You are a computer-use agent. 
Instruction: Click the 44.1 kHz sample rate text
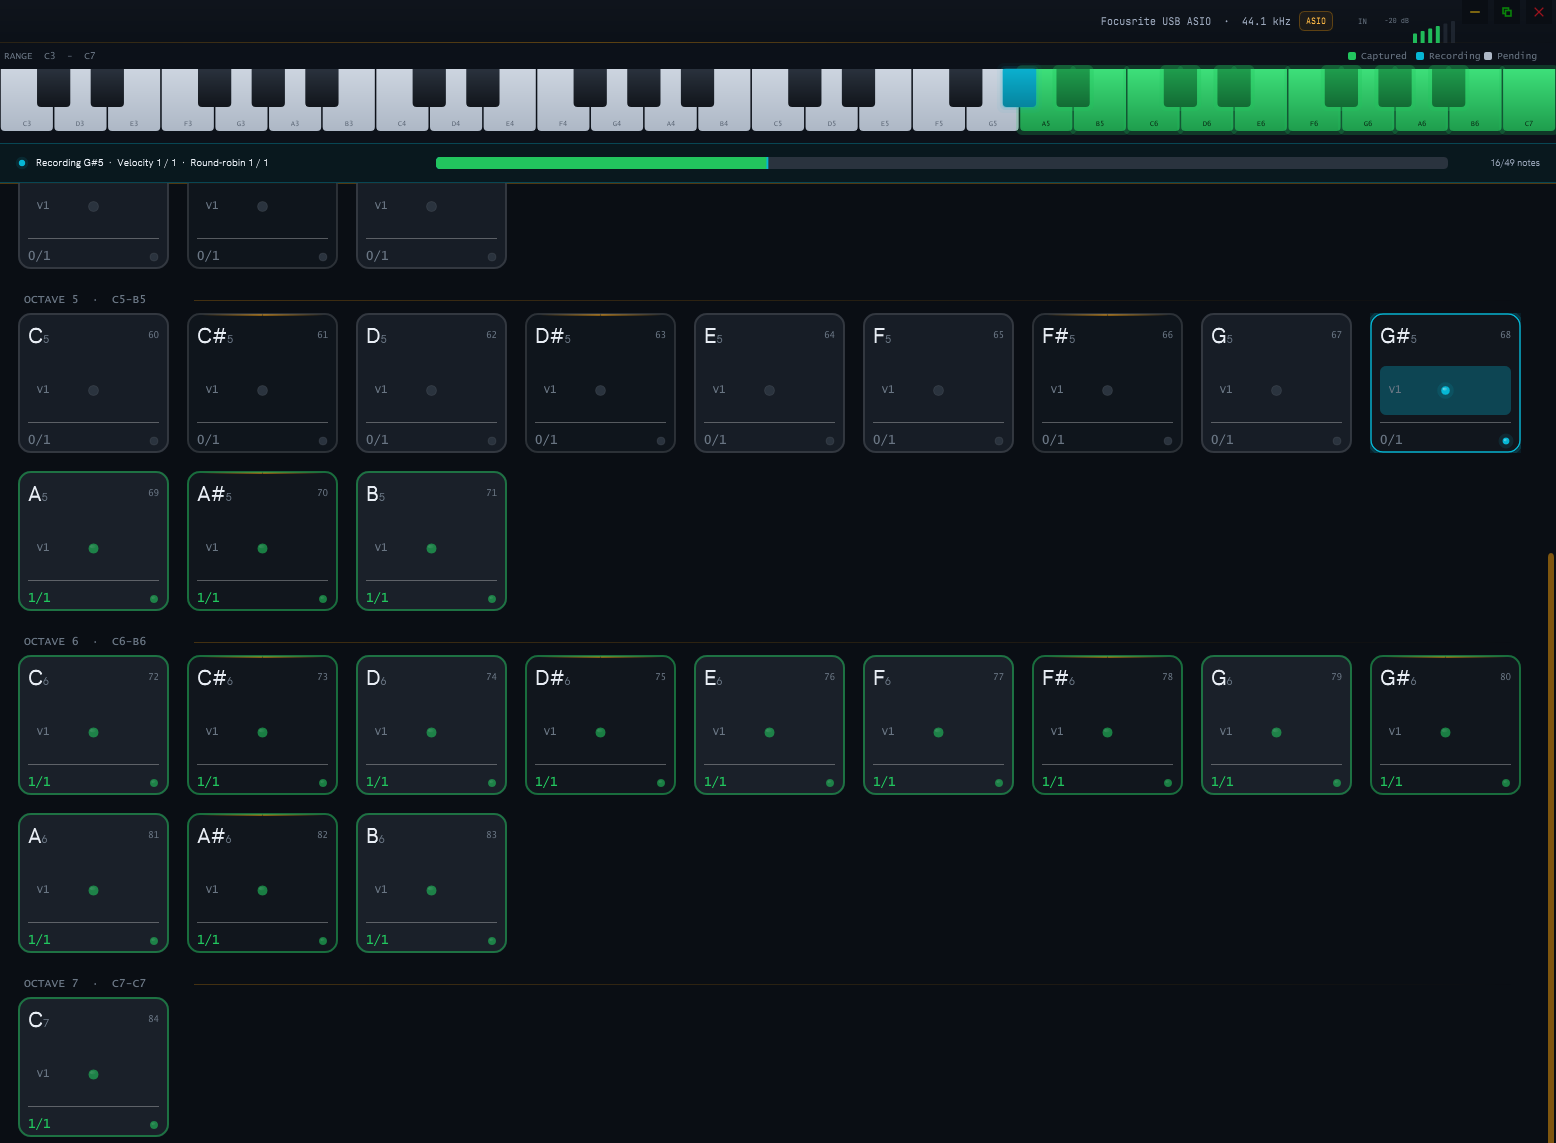pos(1266,21)
